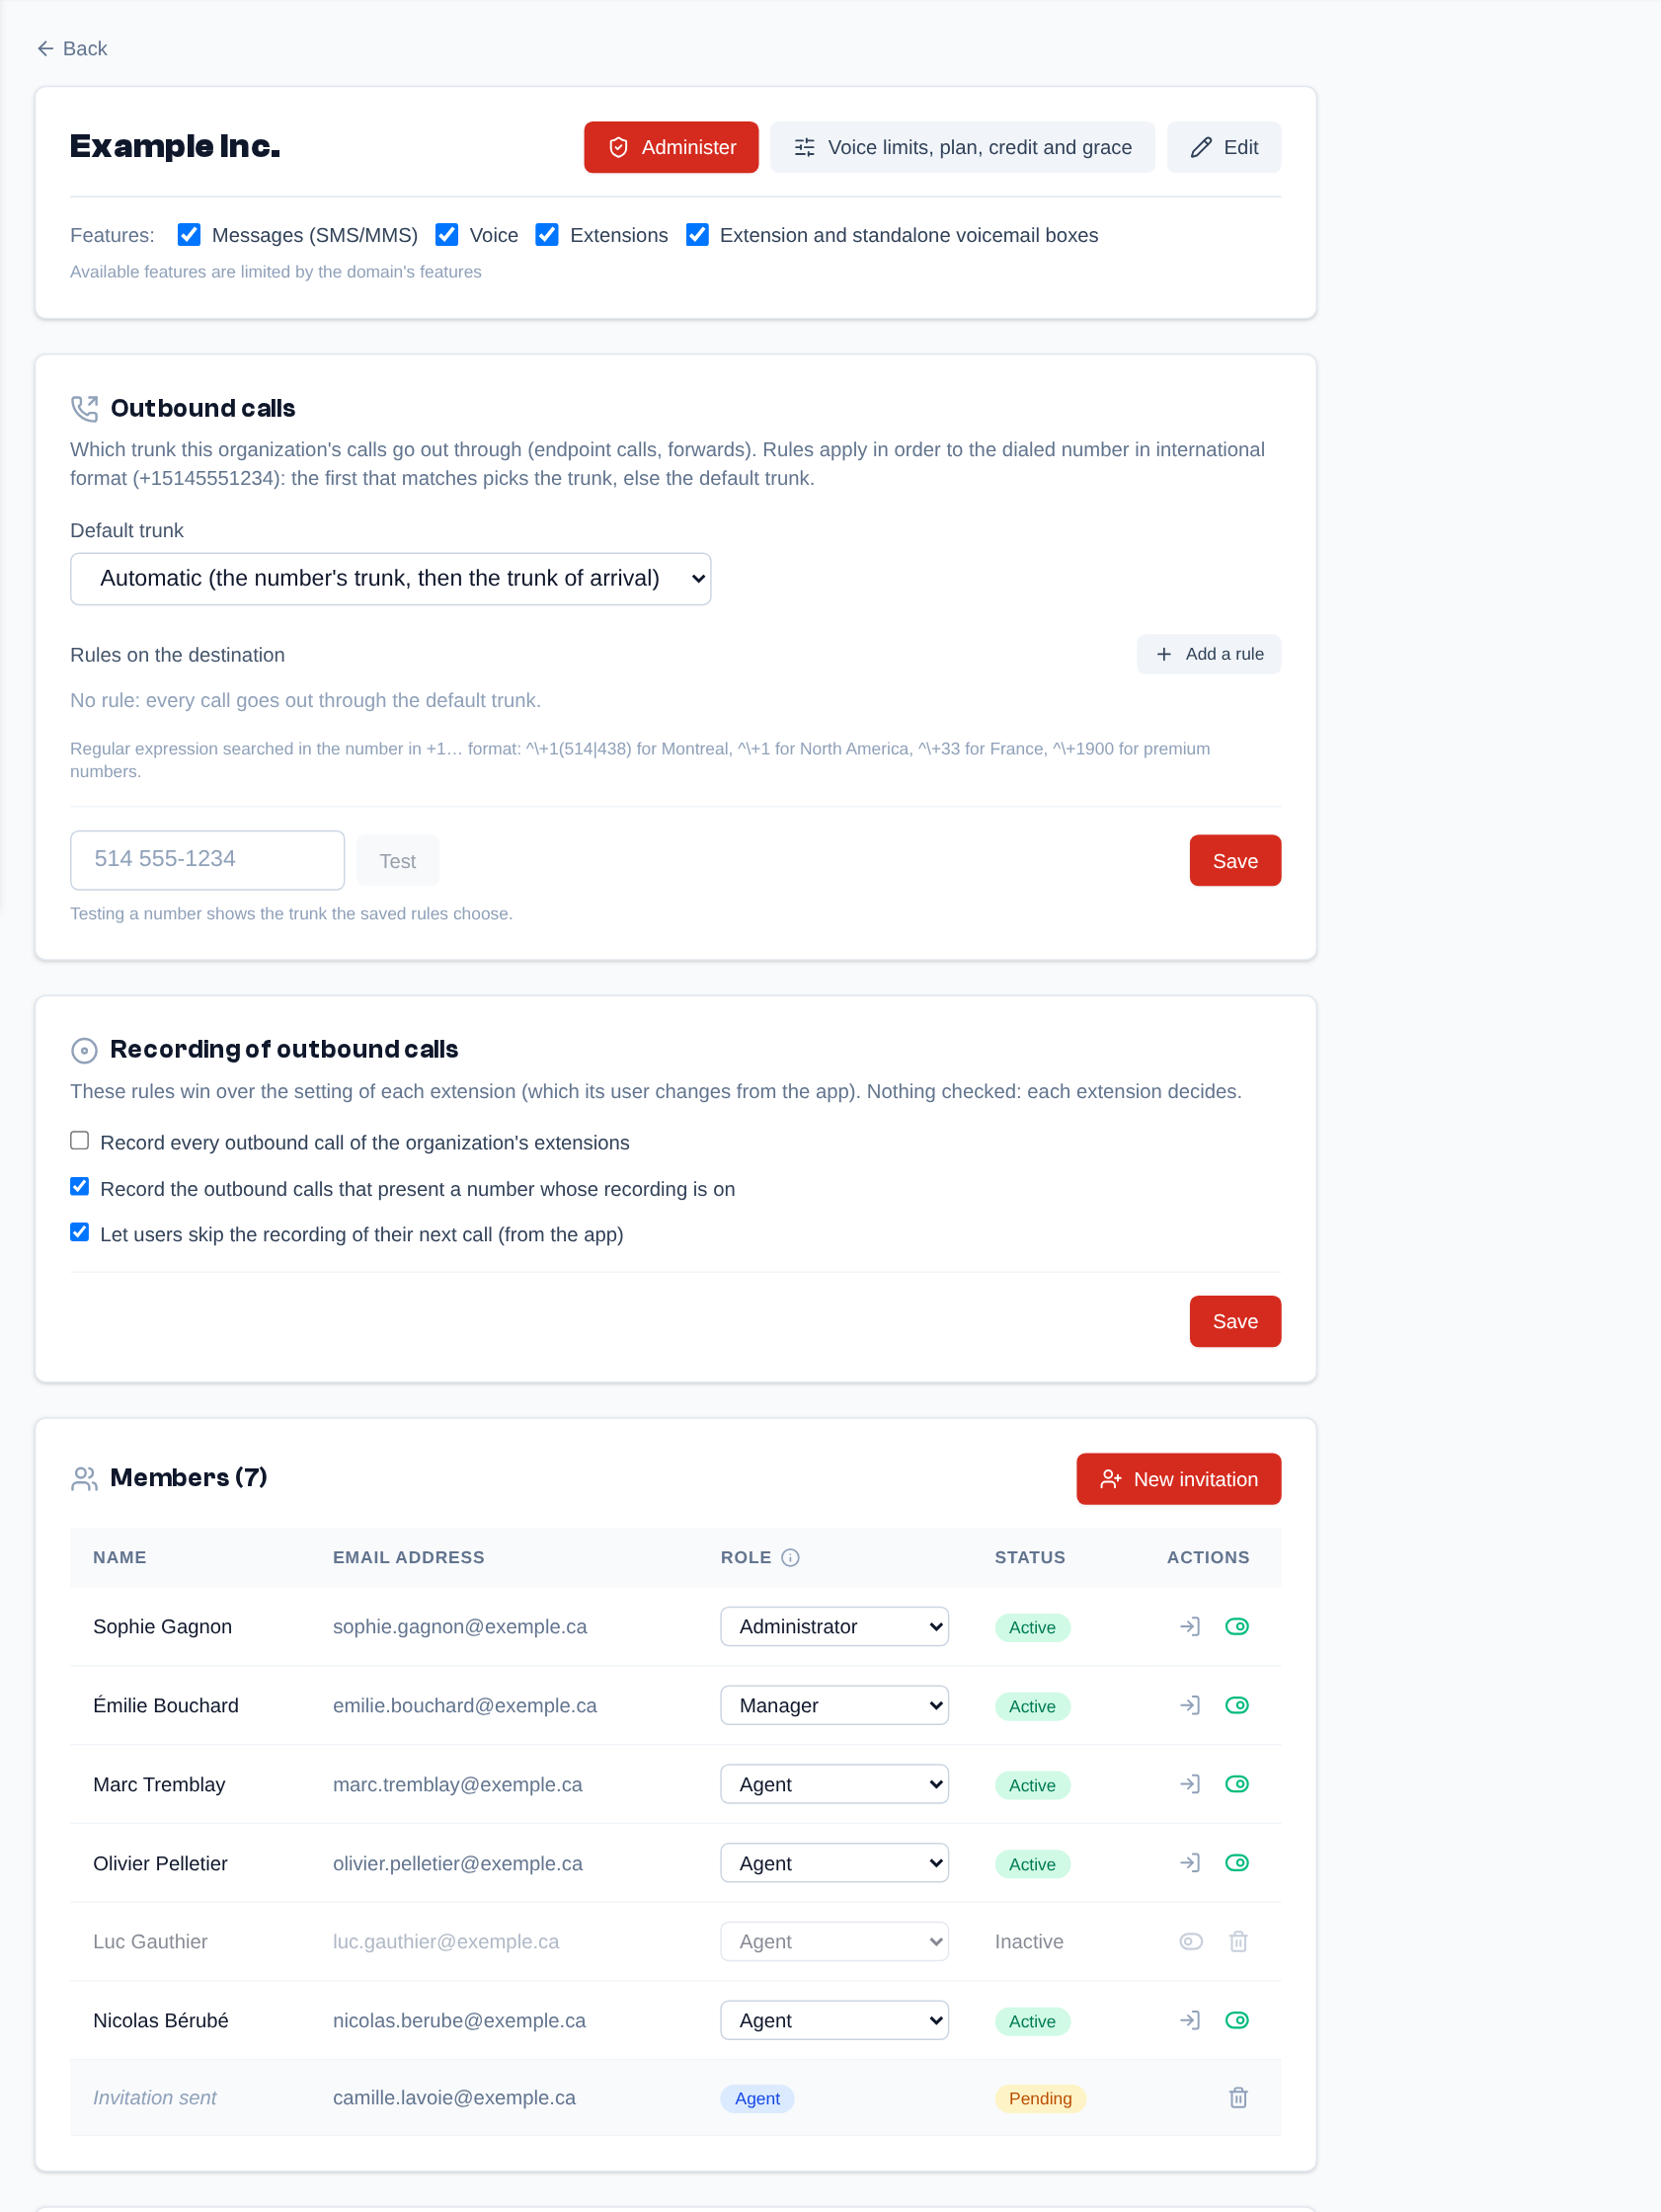Go Back with the arrow link
The width and height of the screenshot is (1661, 2212).
[72, 48]
